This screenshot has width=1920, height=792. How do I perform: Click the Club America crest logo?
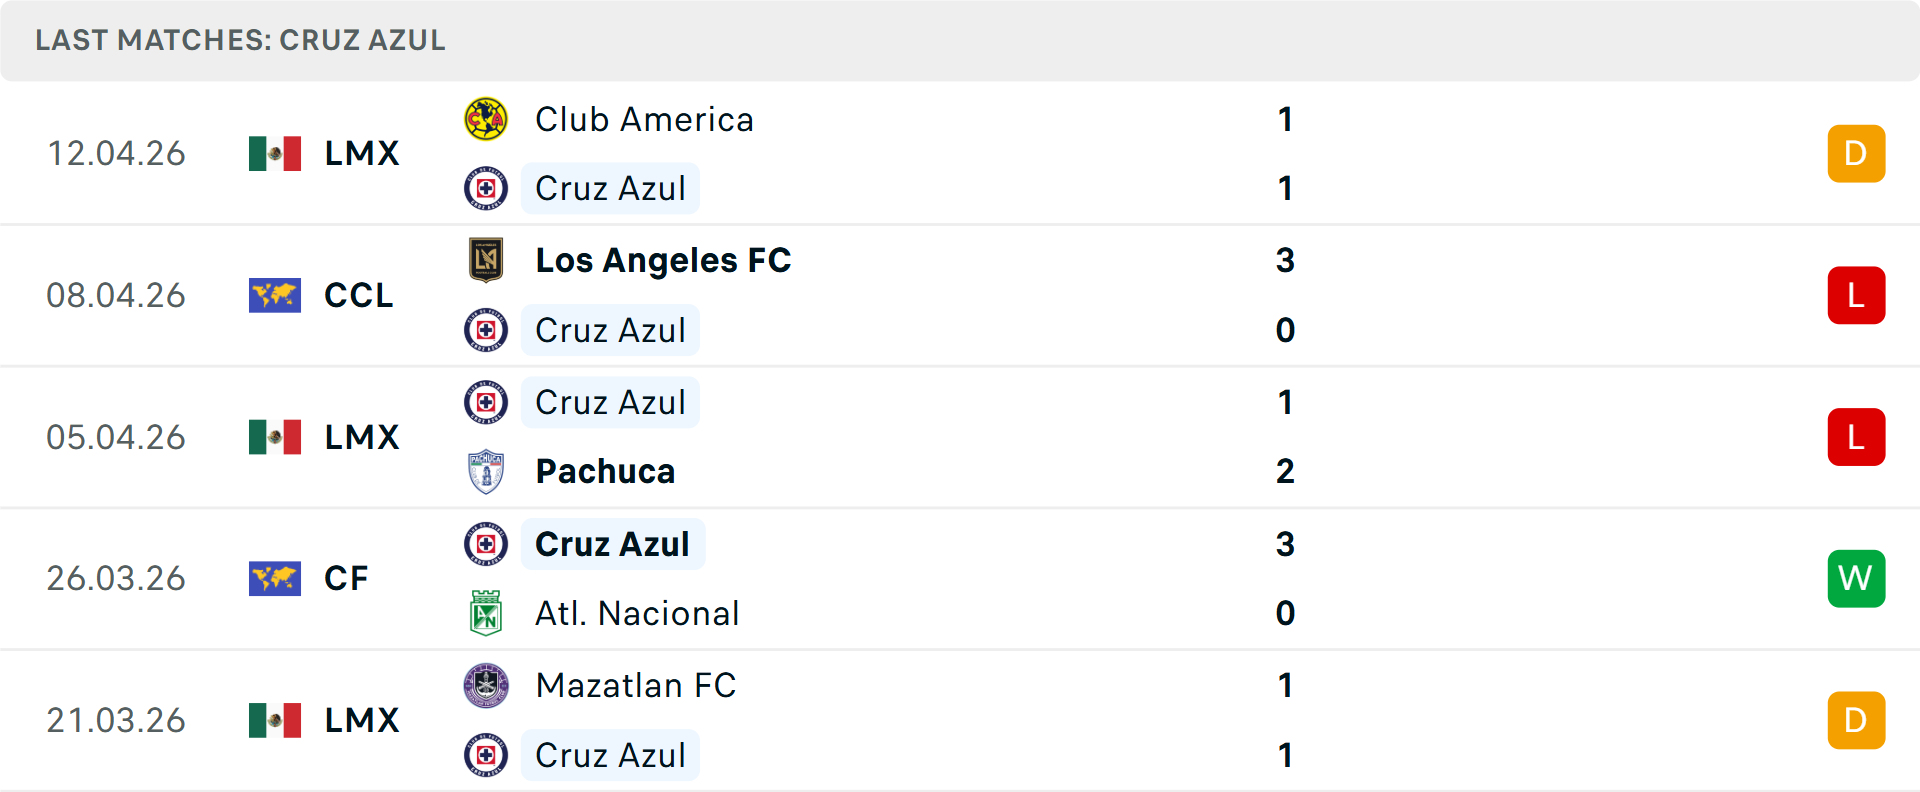coord(486,119)
